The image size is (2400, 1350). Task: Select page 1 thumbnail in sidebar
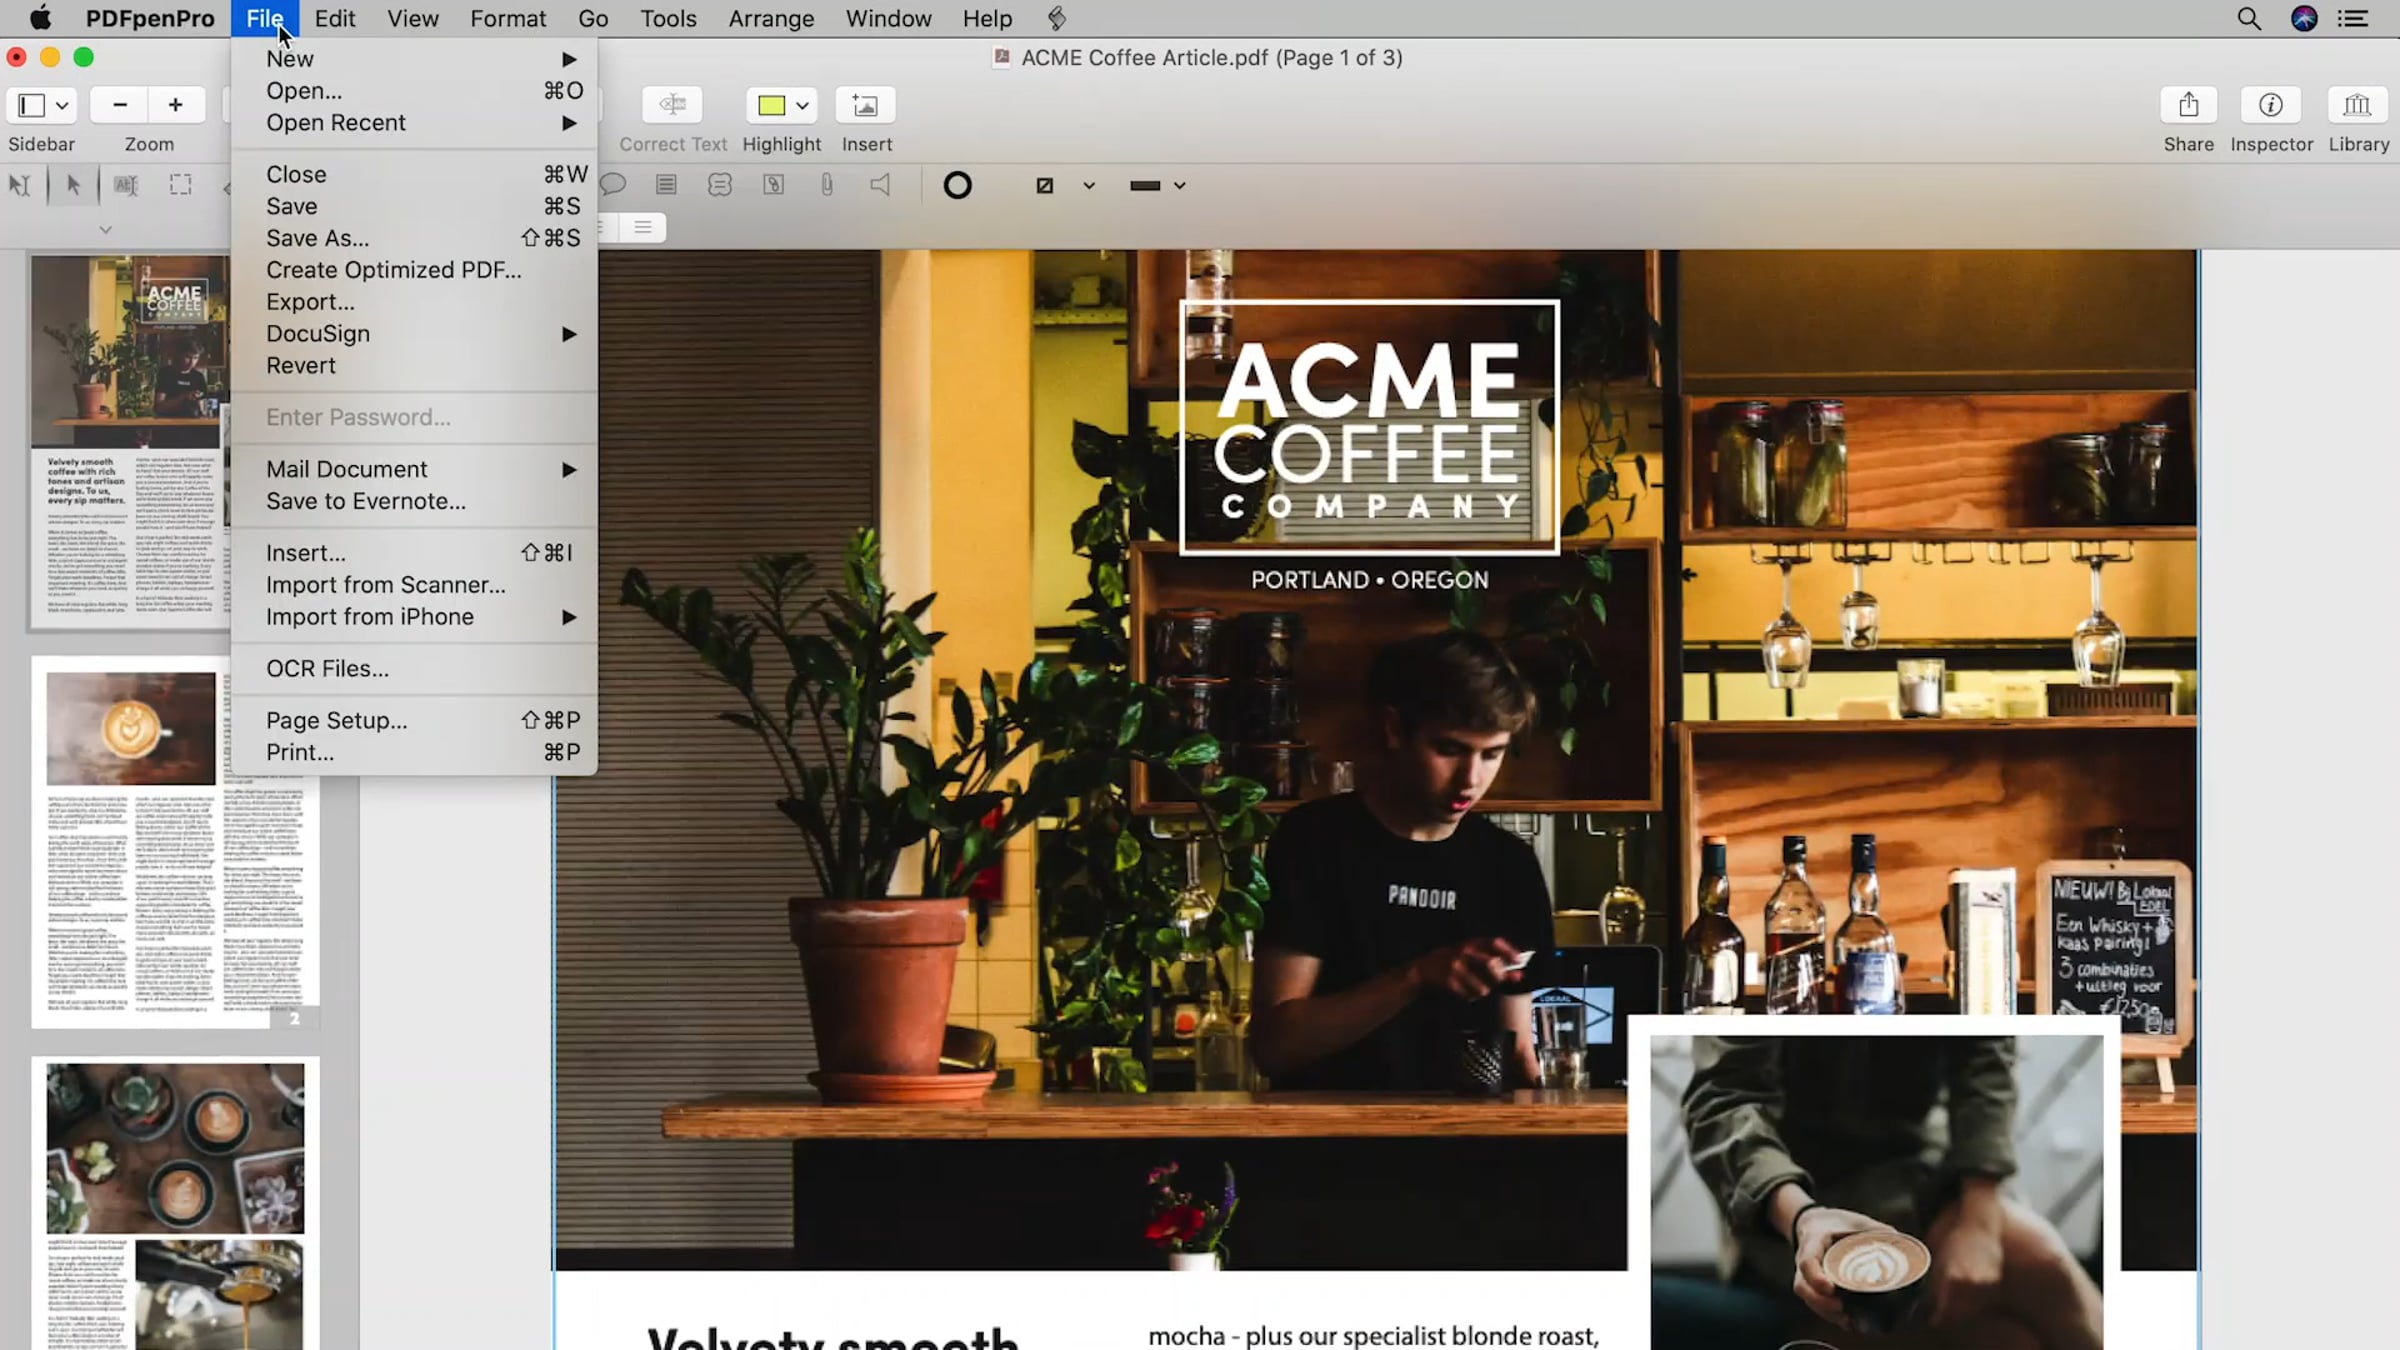click(x=130, y=441)
